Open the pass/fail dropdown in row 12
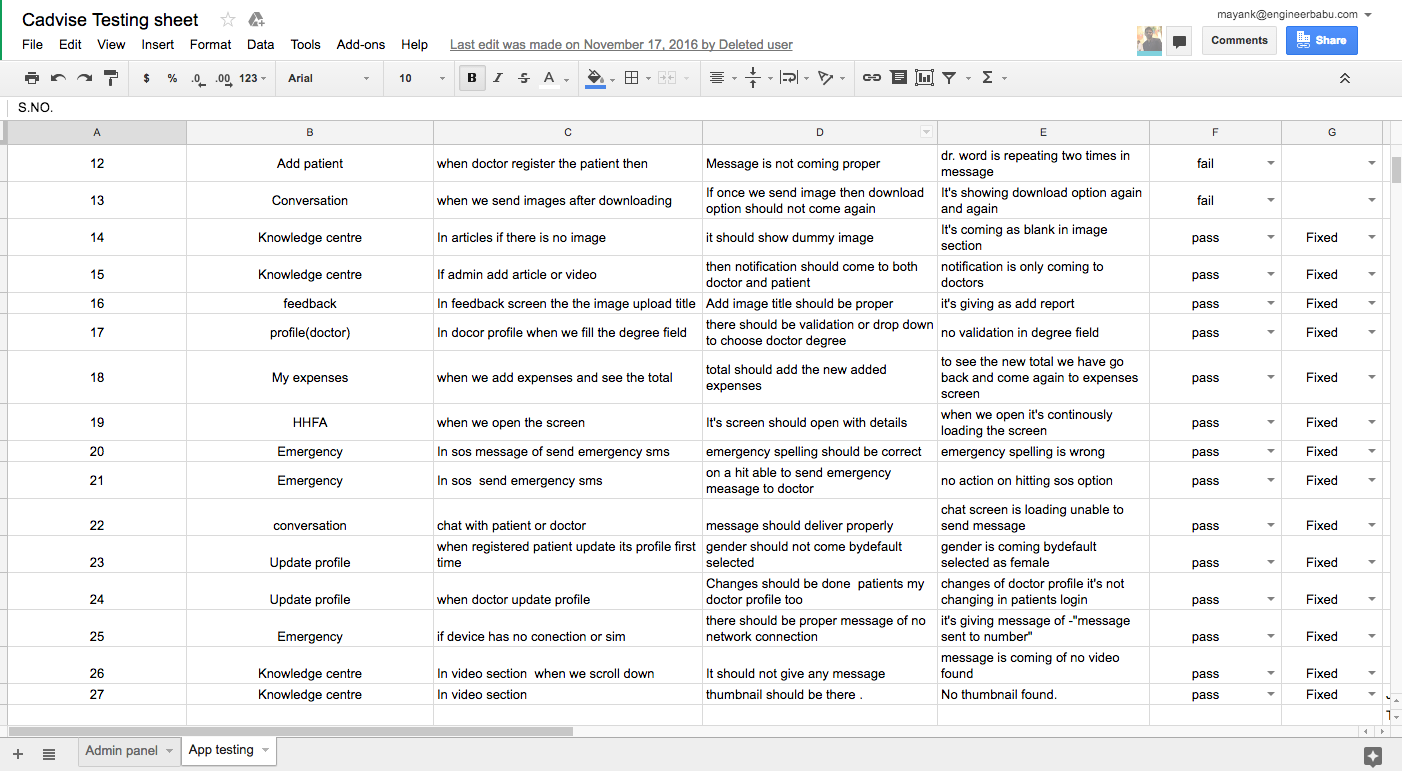Screen dimensions: 1402x771 pos(1270,163)
